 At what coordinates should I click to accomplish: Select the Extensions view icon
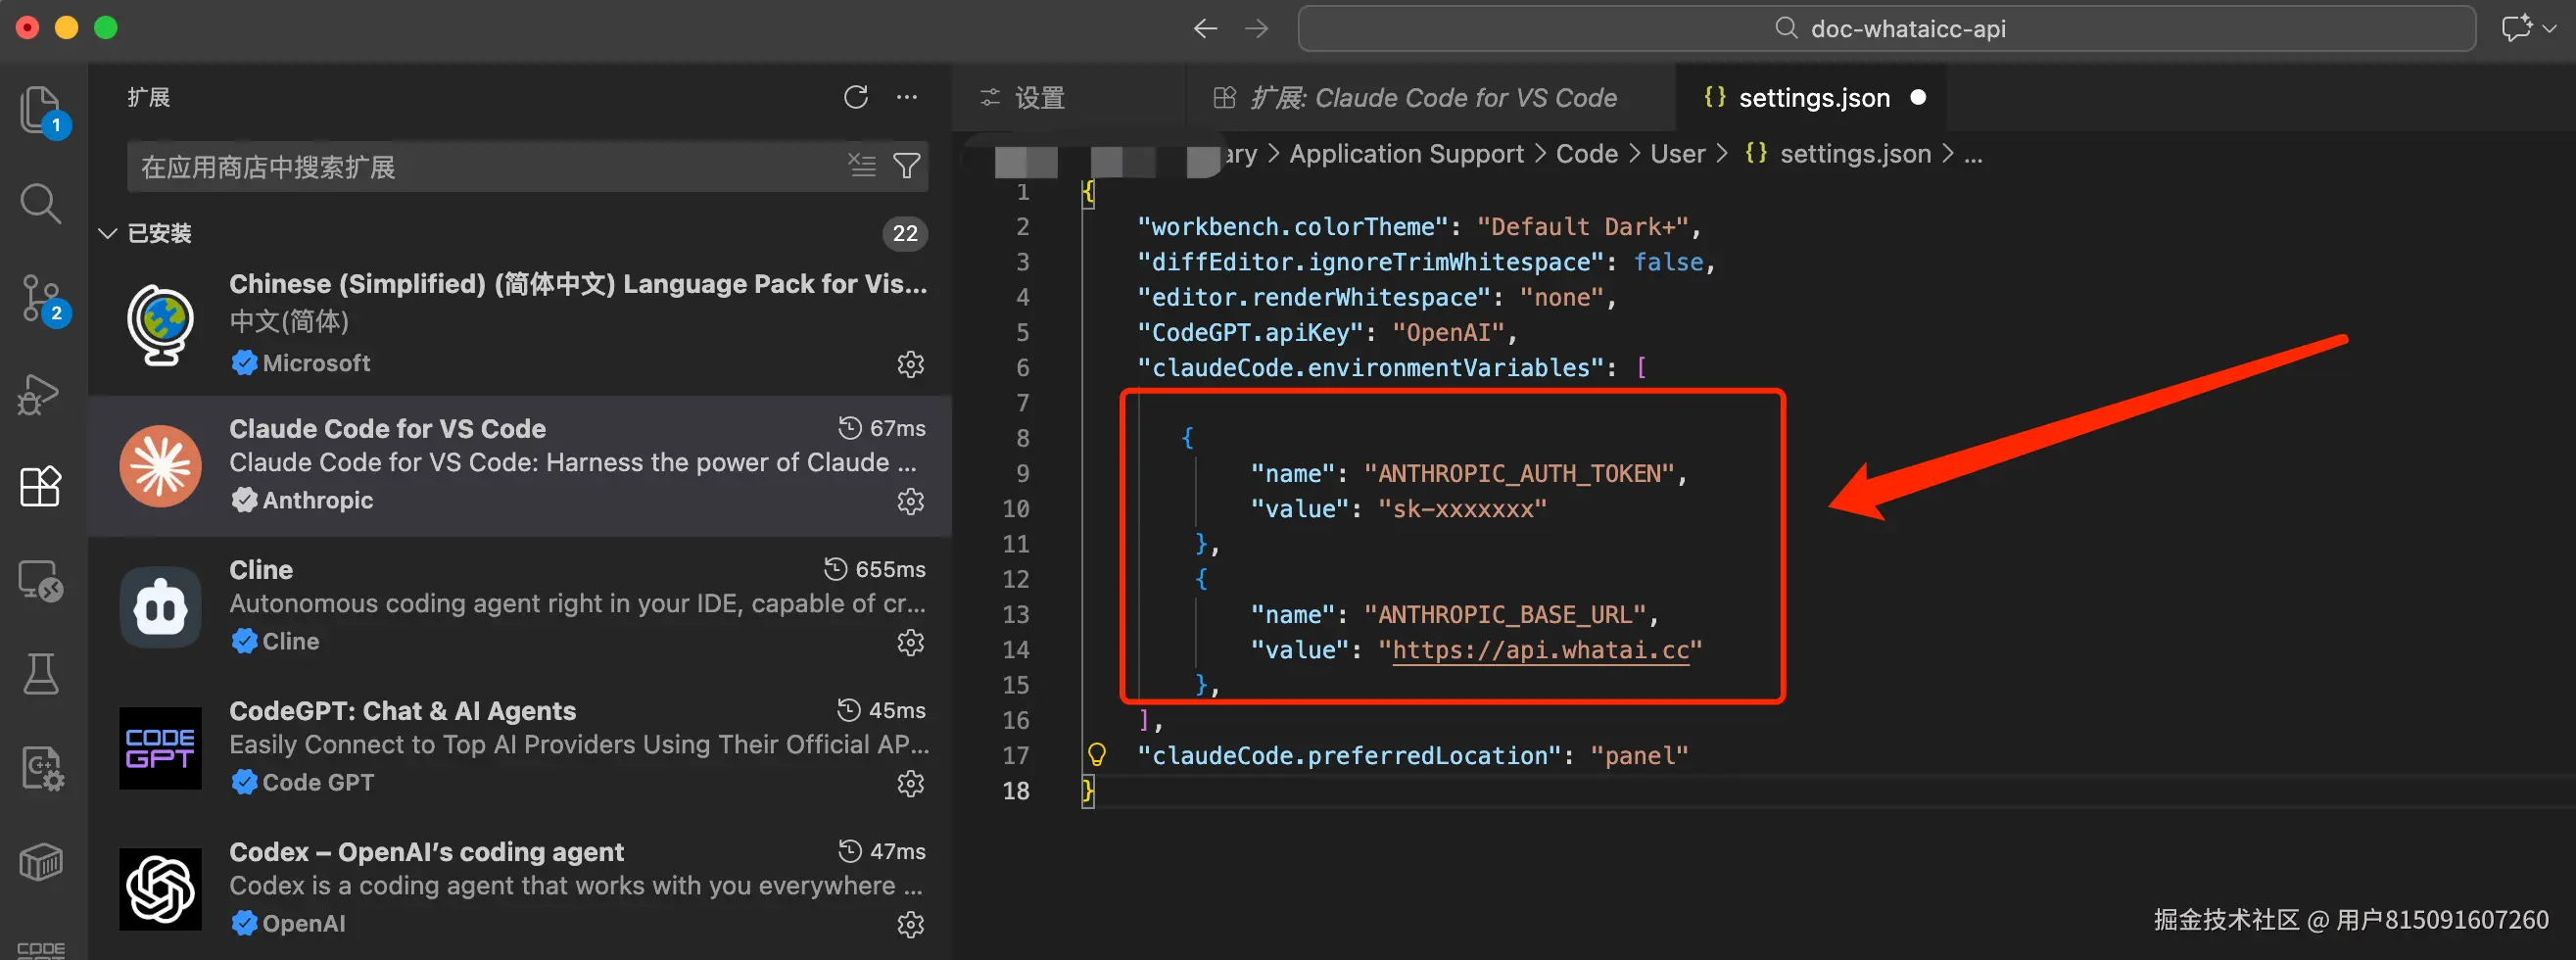tap(41, 487)
